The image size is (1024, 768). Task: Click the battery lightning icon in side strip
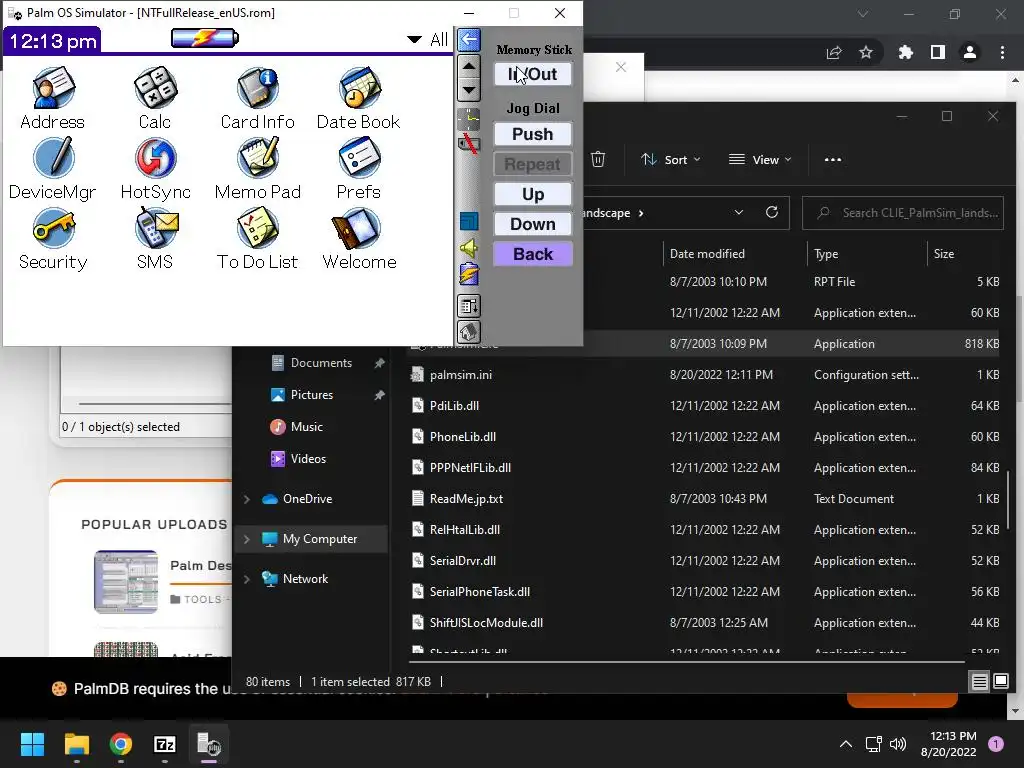tap(469, 274)
